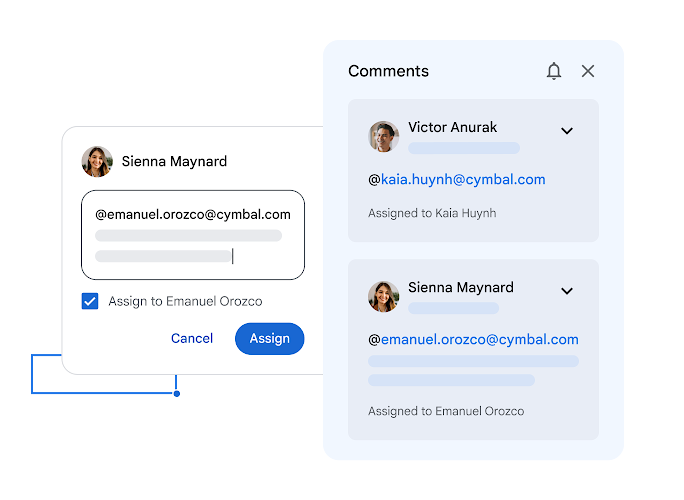Select the Comments panel heading

coord(388,71)
